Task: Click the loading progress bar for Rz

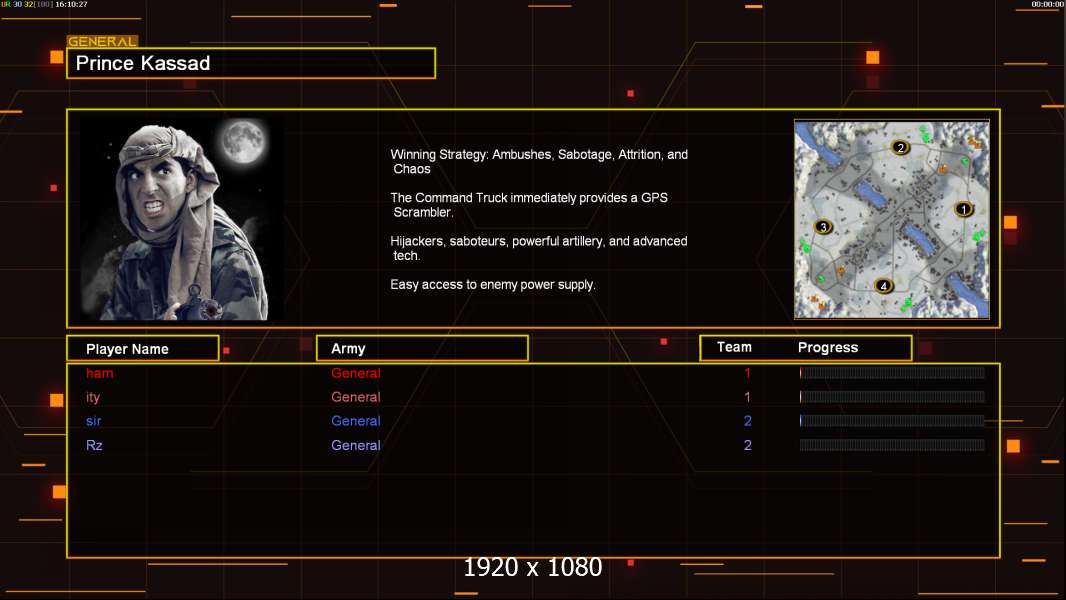Action: (x=892, y=445)
